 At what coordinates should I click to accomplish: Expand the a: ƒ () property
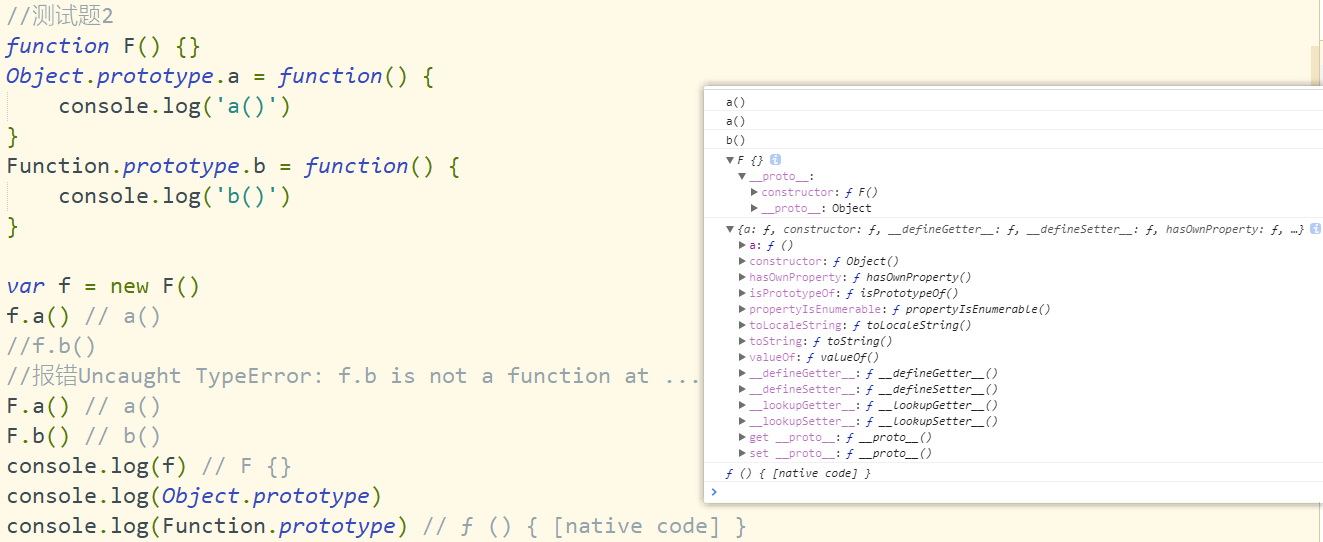point(742,245)
